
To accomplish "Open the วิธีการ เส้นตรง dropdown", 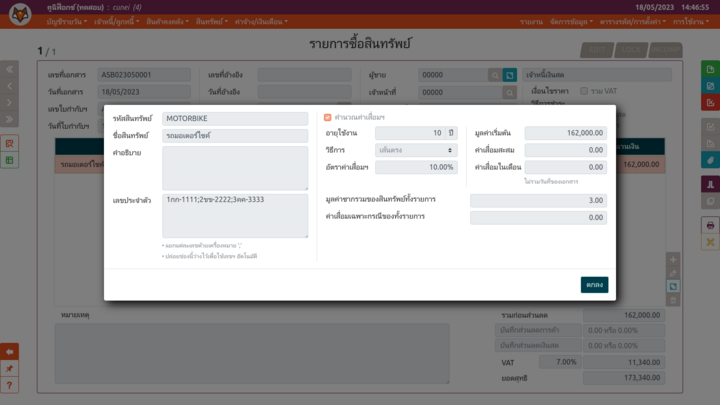I will 416,150.
